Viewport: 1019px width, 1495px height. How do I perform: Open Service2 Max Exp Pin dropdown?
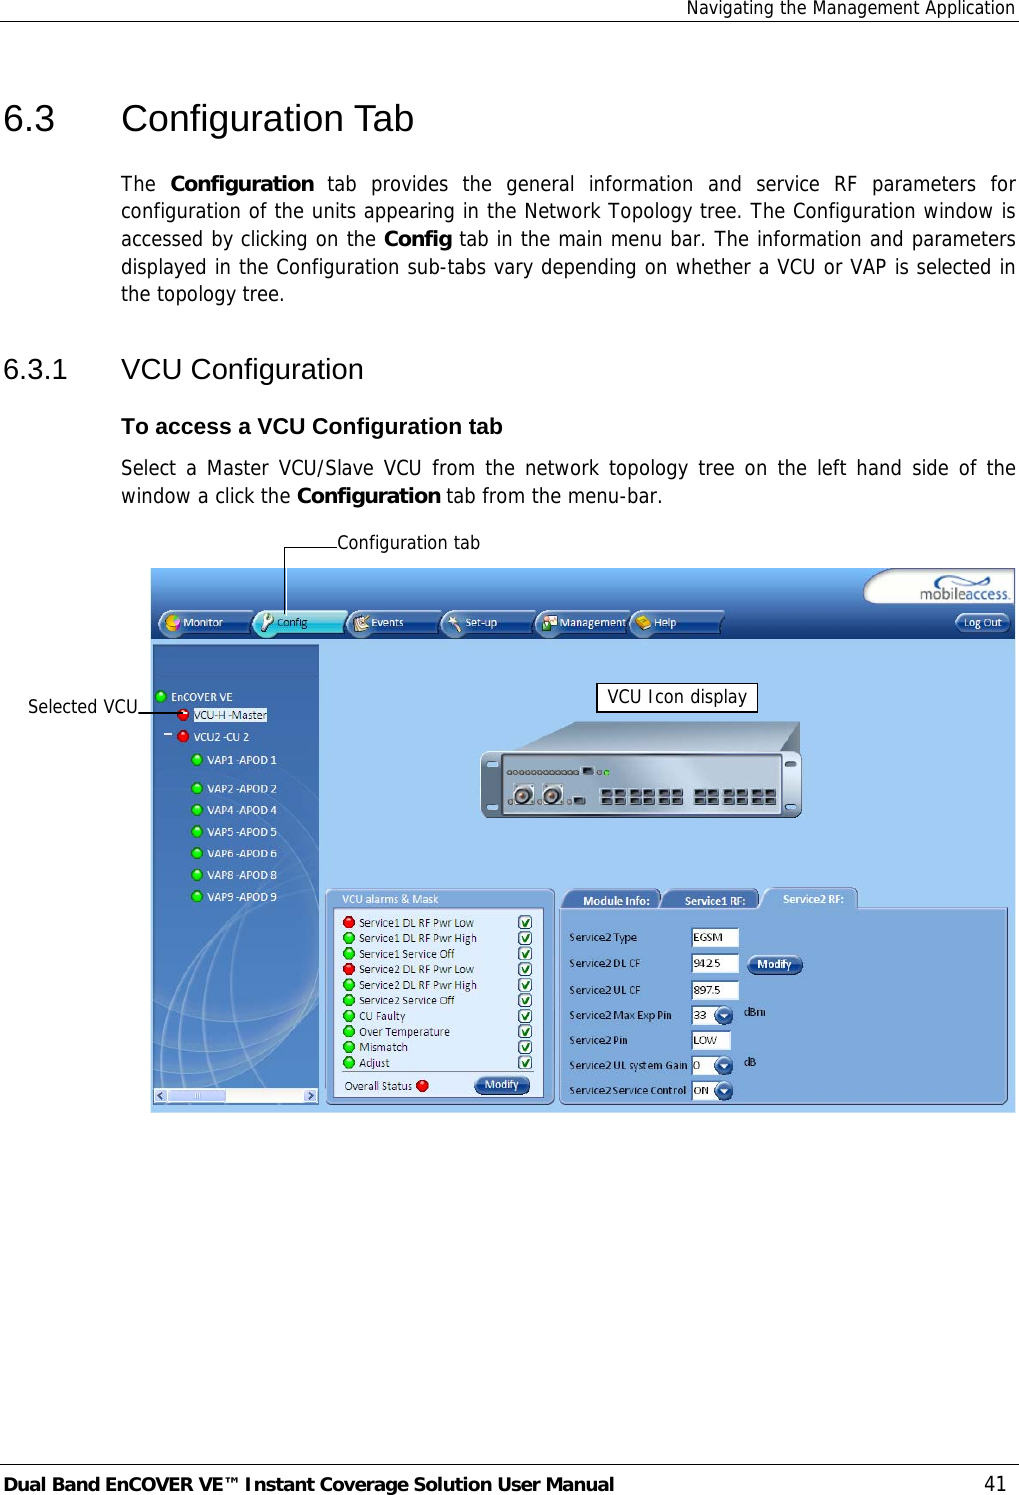pos(724,1015)
